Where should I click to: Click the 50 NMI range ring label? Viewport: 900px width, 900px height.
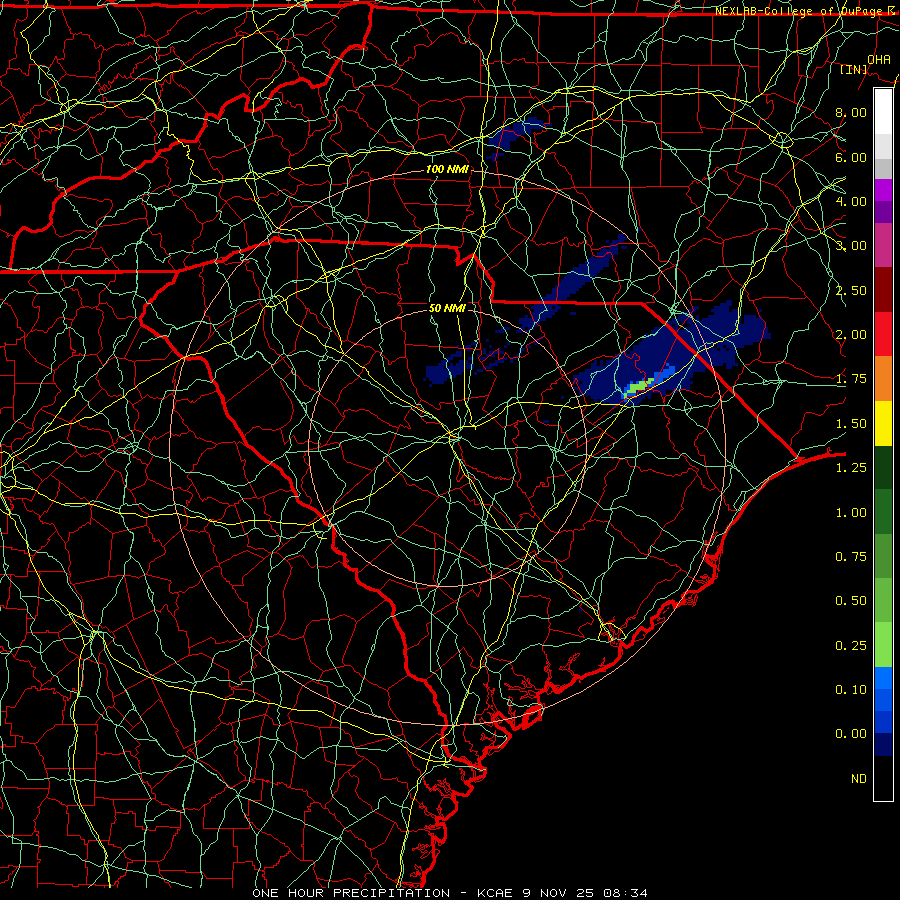(x=447, y=308)
